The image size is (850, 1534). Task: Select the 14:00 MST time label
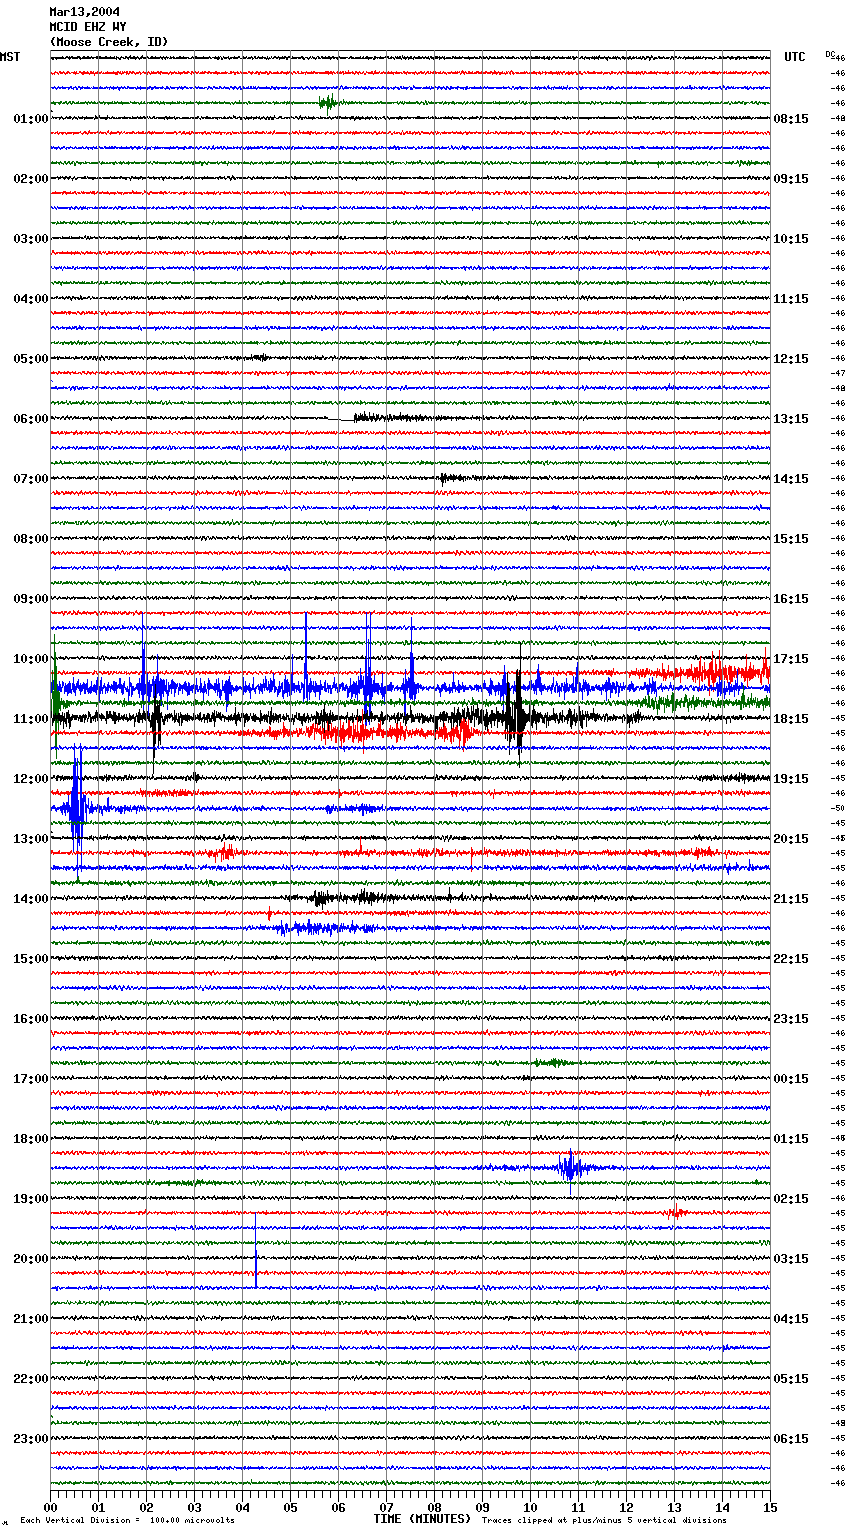pyautogui.click(x=31, y=899)
